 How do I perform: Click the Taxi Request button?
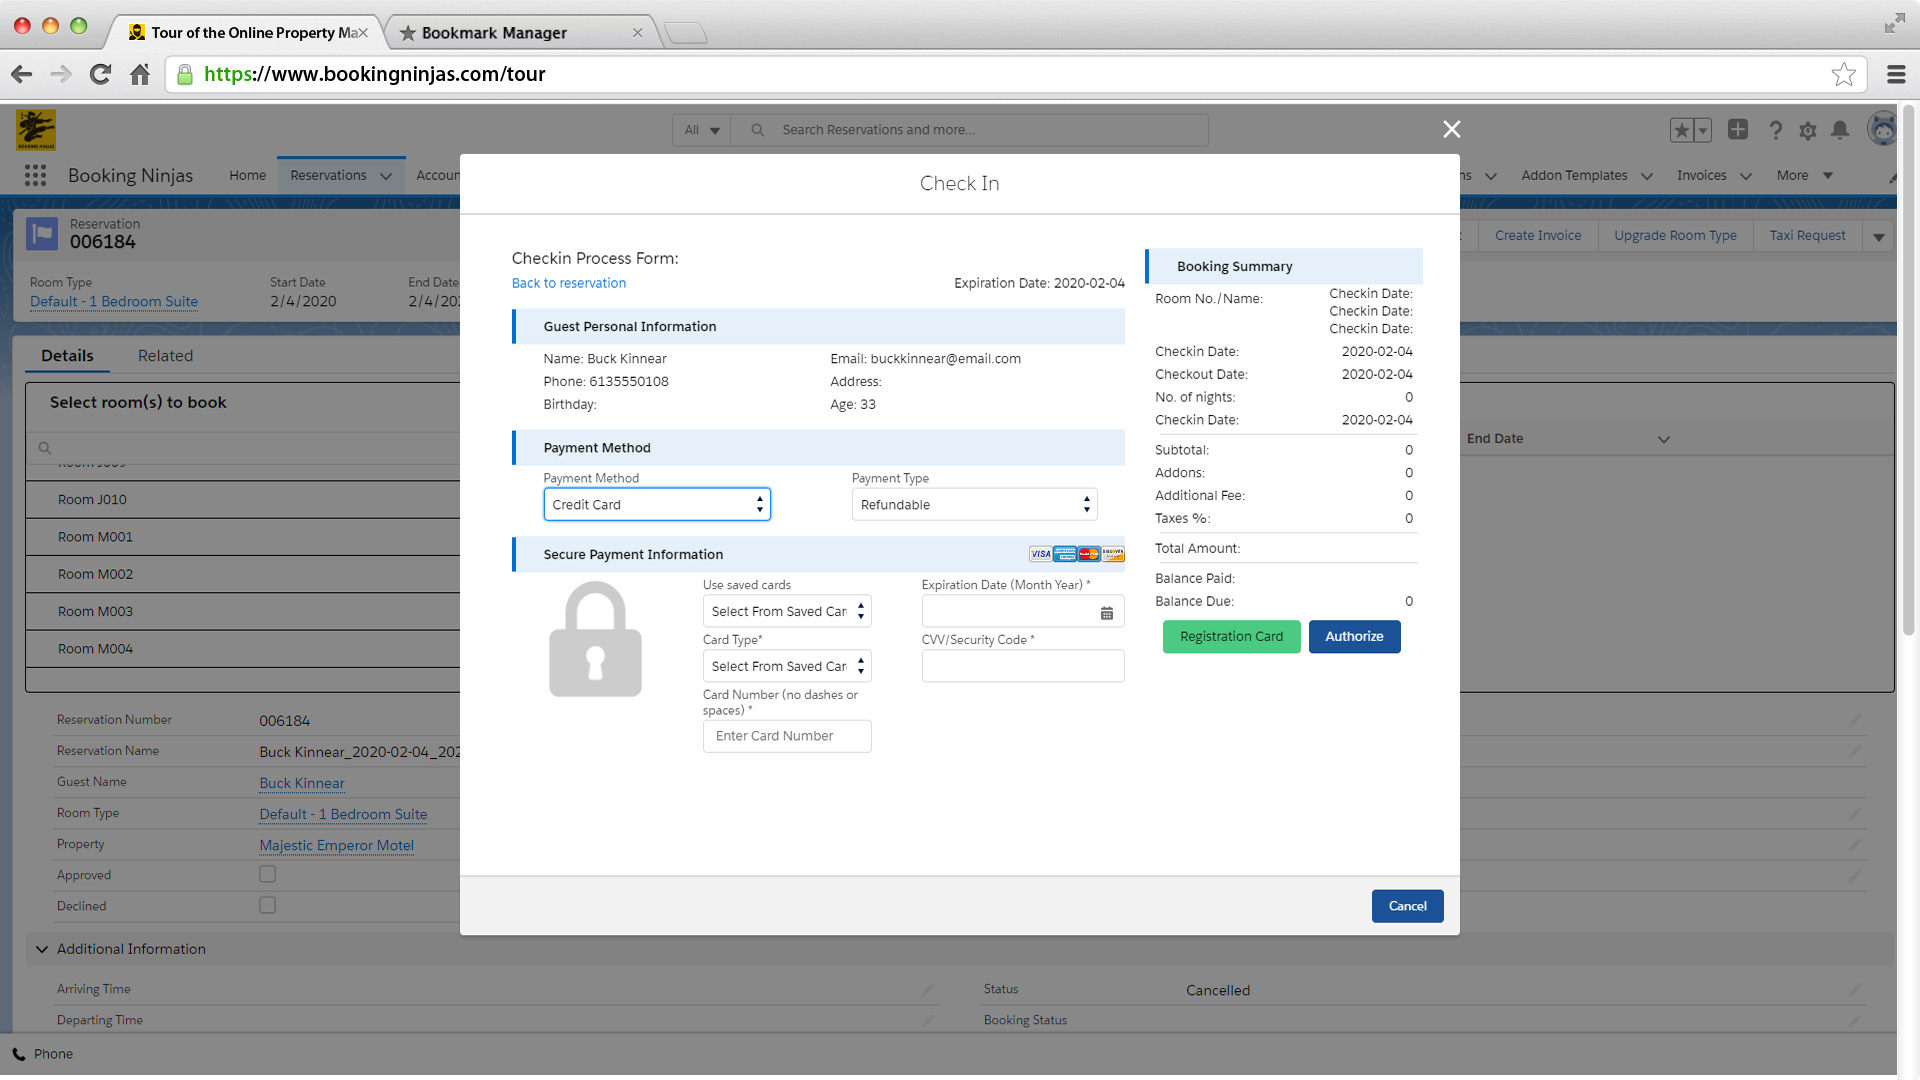tap(1807, 236)
